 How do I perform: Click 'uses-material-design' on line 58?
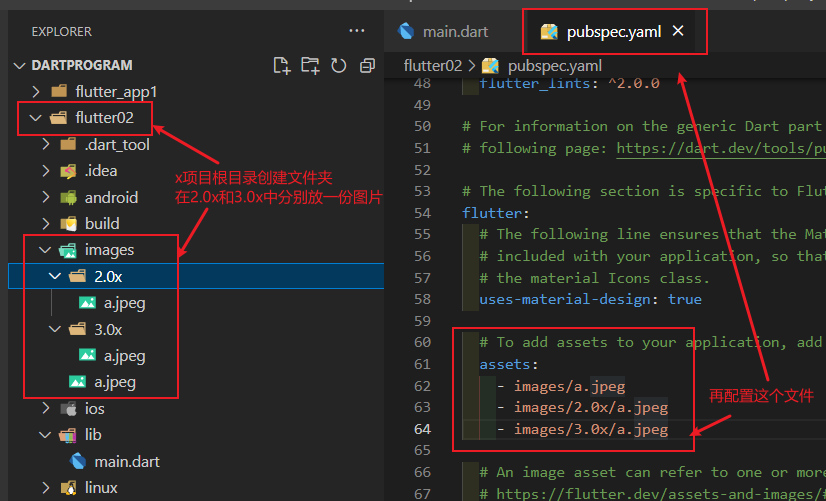(x=565, y=299)
